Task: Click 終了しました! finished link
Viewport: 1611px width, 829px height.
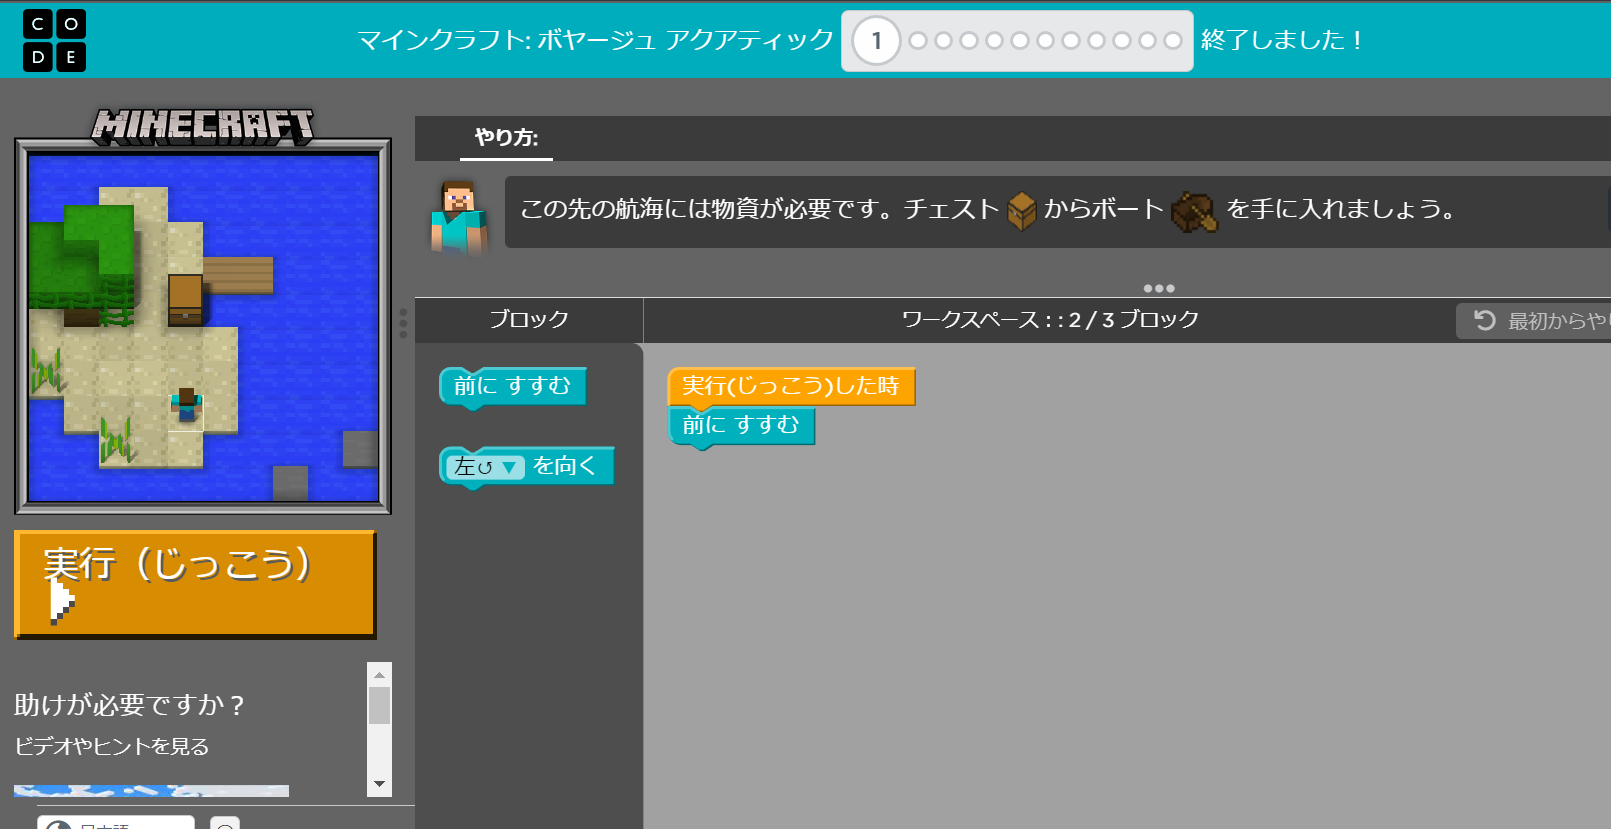Action: point(1282,40)
